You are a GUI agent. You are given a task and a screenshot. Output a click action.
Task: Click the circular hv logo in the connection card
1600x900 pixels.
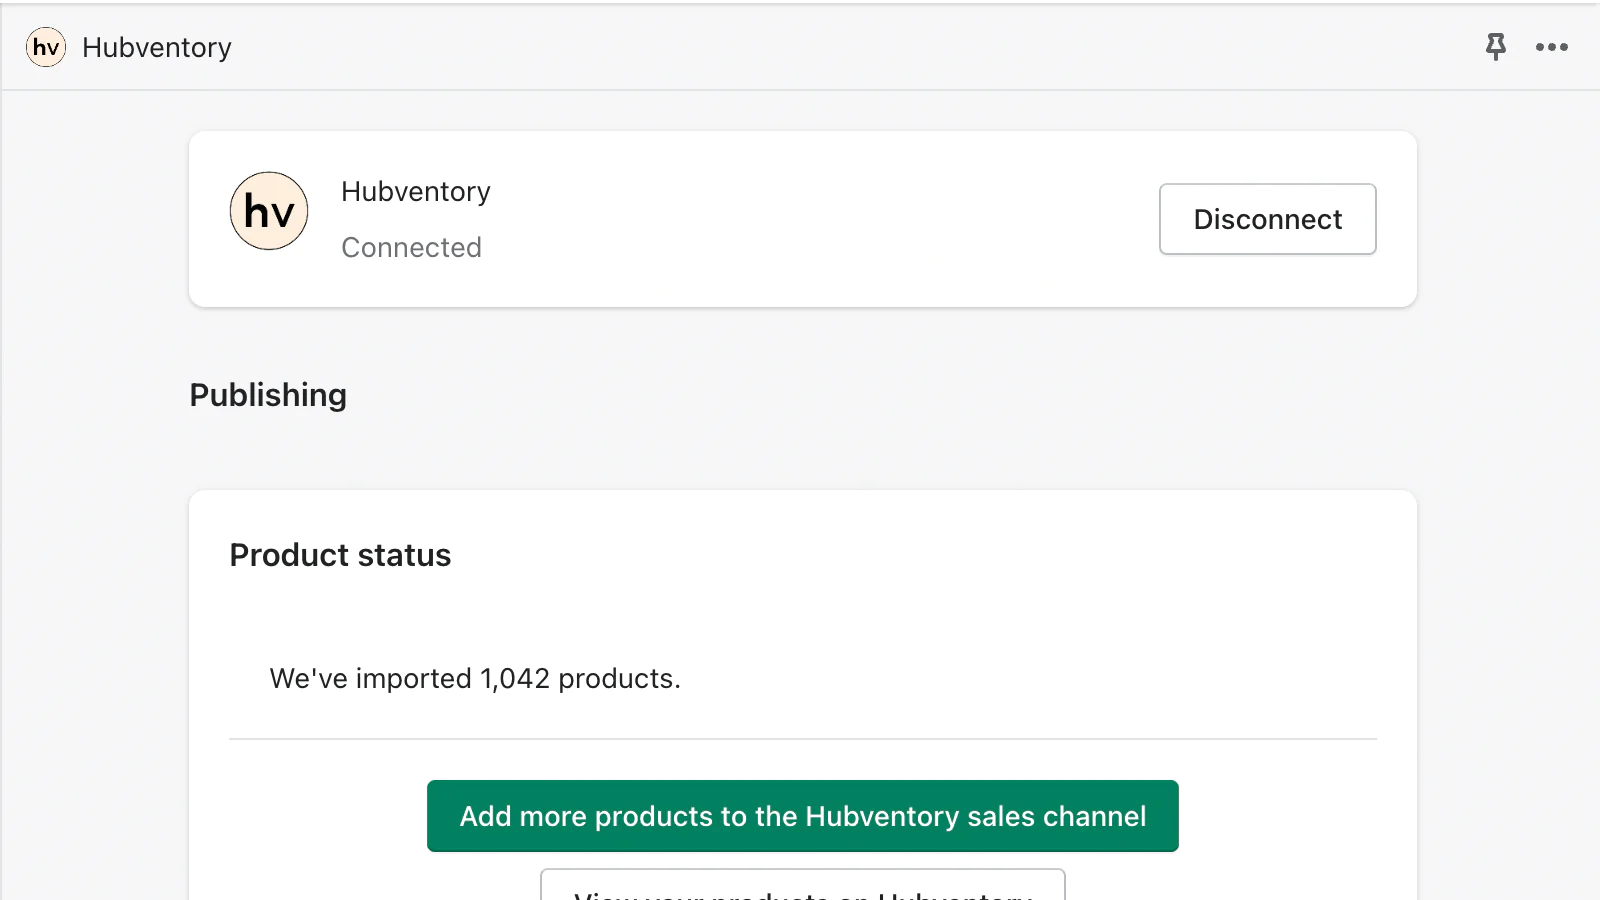pyautogui.click(x=268, y=210)
